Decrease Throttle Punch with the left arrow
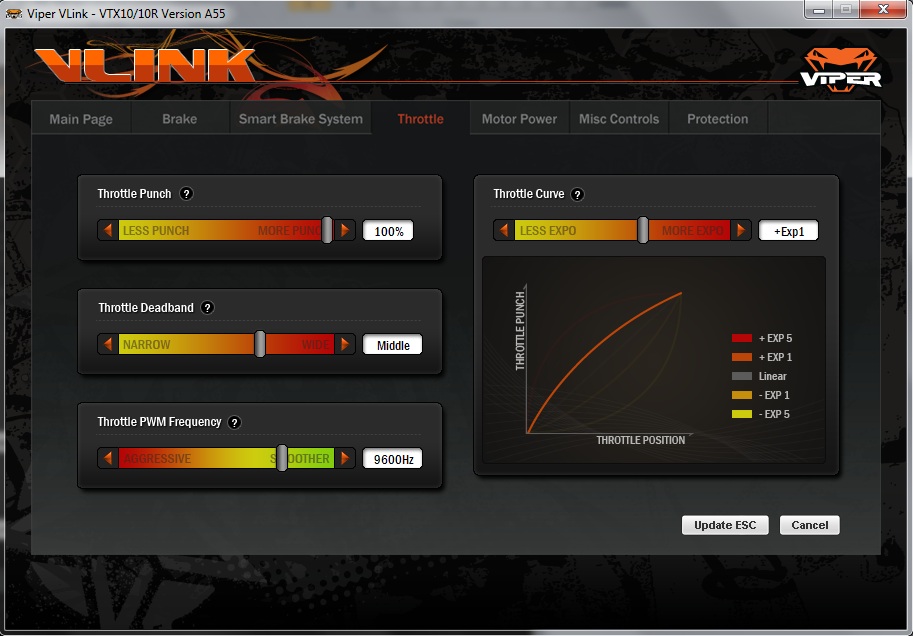Image resolution: width=913 pixels, height=636 pixels. [x=108, y=231]
